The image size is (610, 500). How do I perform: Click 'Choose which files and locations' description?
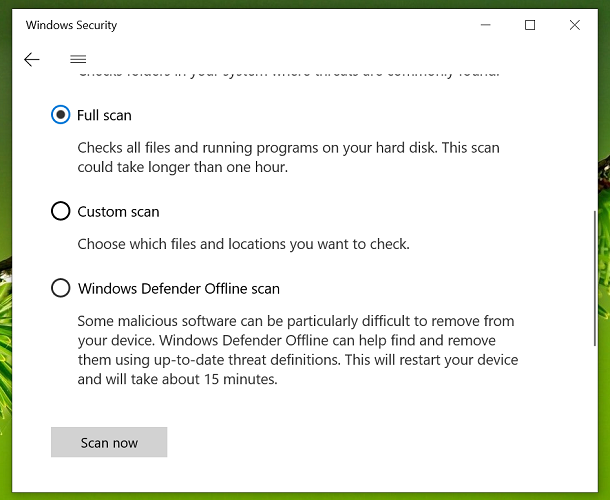tap(244, 244)
